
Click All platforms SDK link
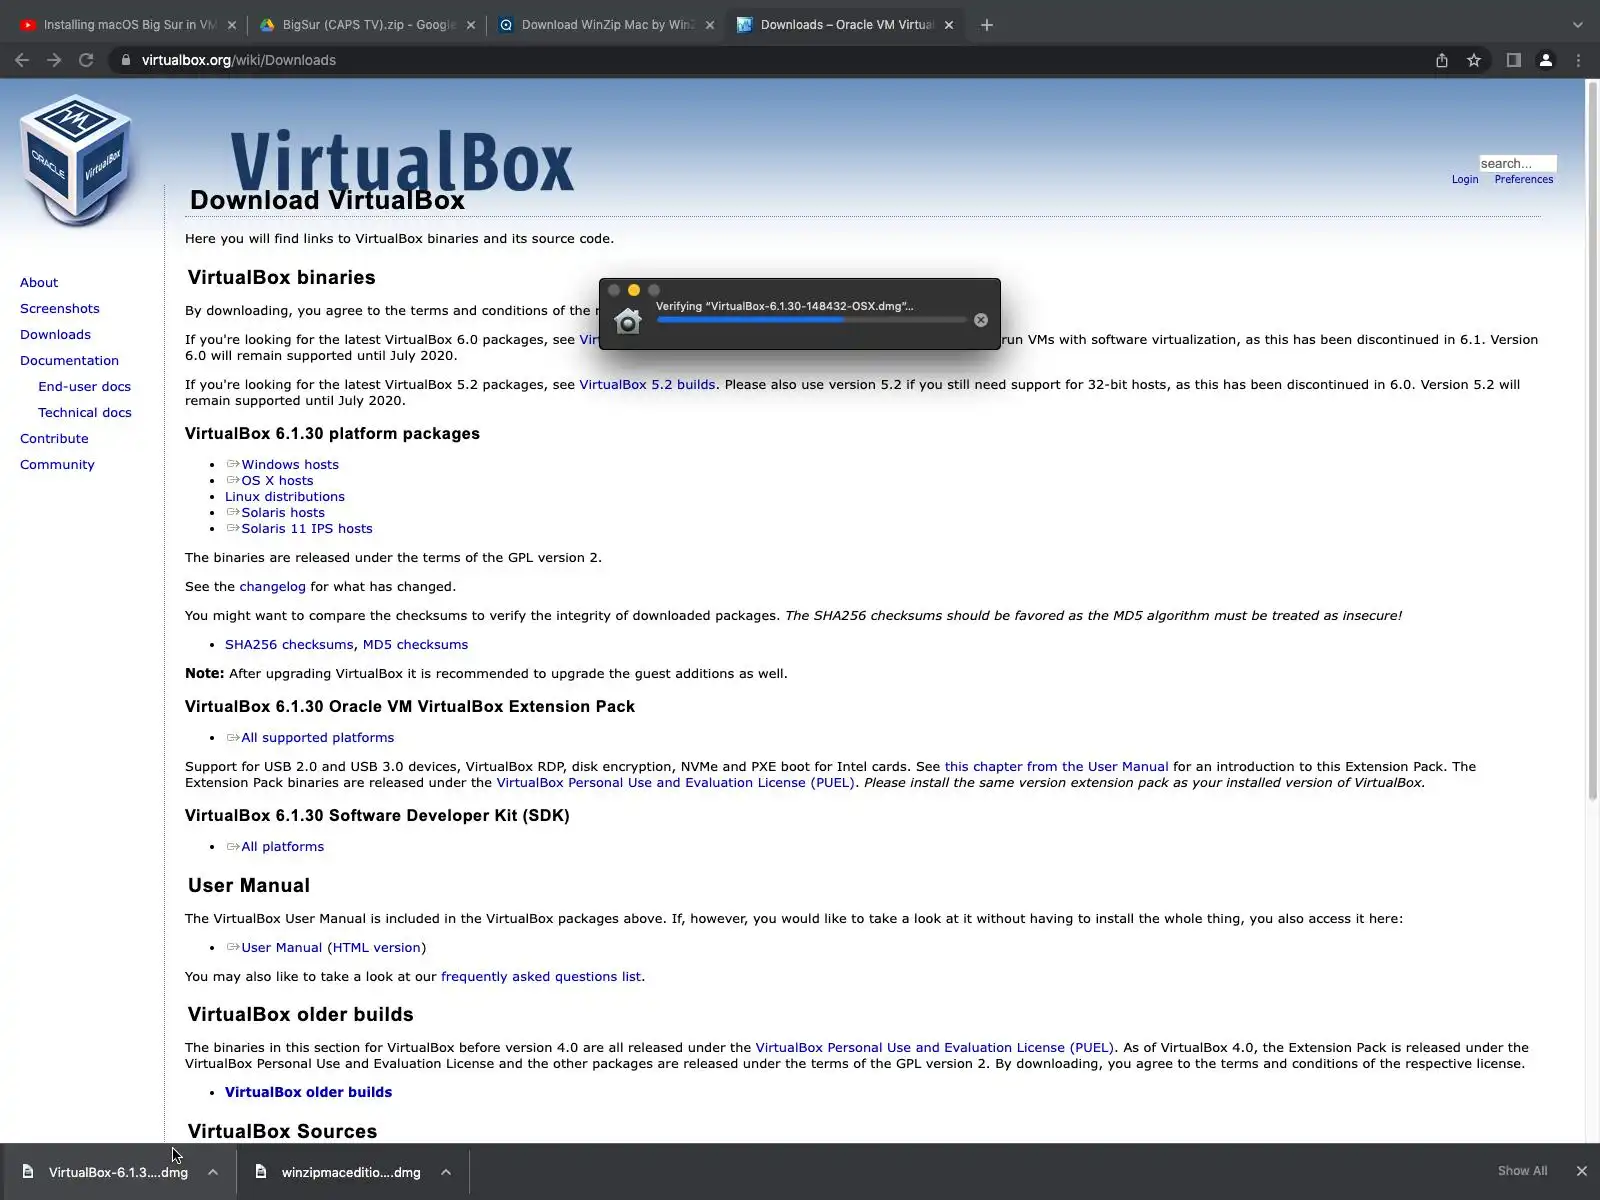click(x=283, y=847)
